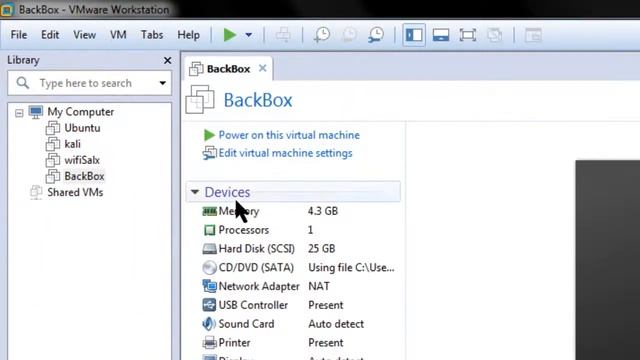
Task: Select the Ubuntu virtual machine
Action: point(82,128)
